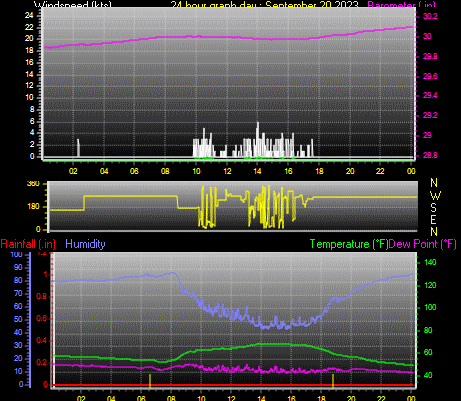Click the S compass direction letter
The height and width of the screenshot is (401, 461).
coord(433,207)
